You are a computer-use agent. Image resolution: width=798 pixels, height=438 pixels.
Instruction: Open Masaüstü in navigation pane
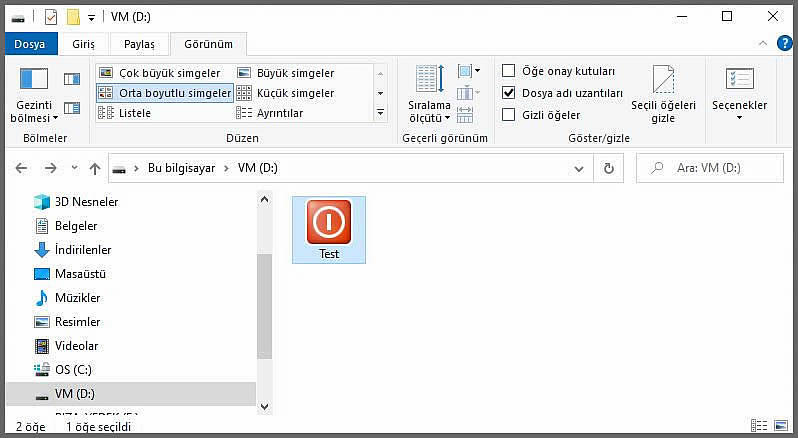pyautogui.click(x=69, y=274)
